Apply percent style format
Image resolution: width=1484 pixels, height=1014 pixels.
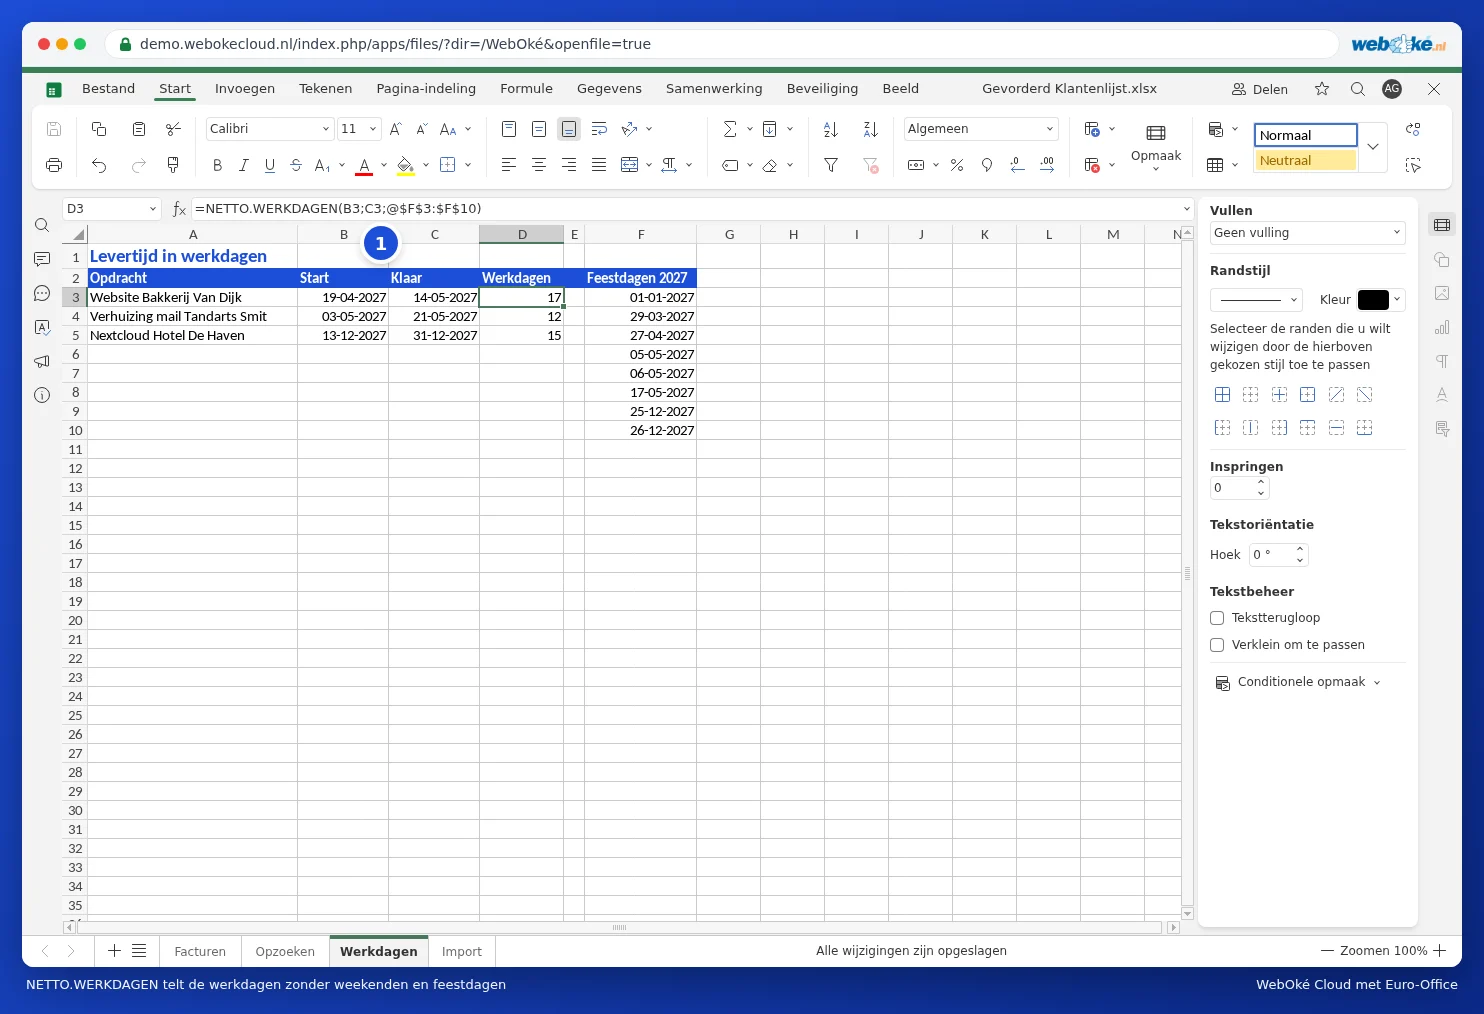click(x=957, y=165)
